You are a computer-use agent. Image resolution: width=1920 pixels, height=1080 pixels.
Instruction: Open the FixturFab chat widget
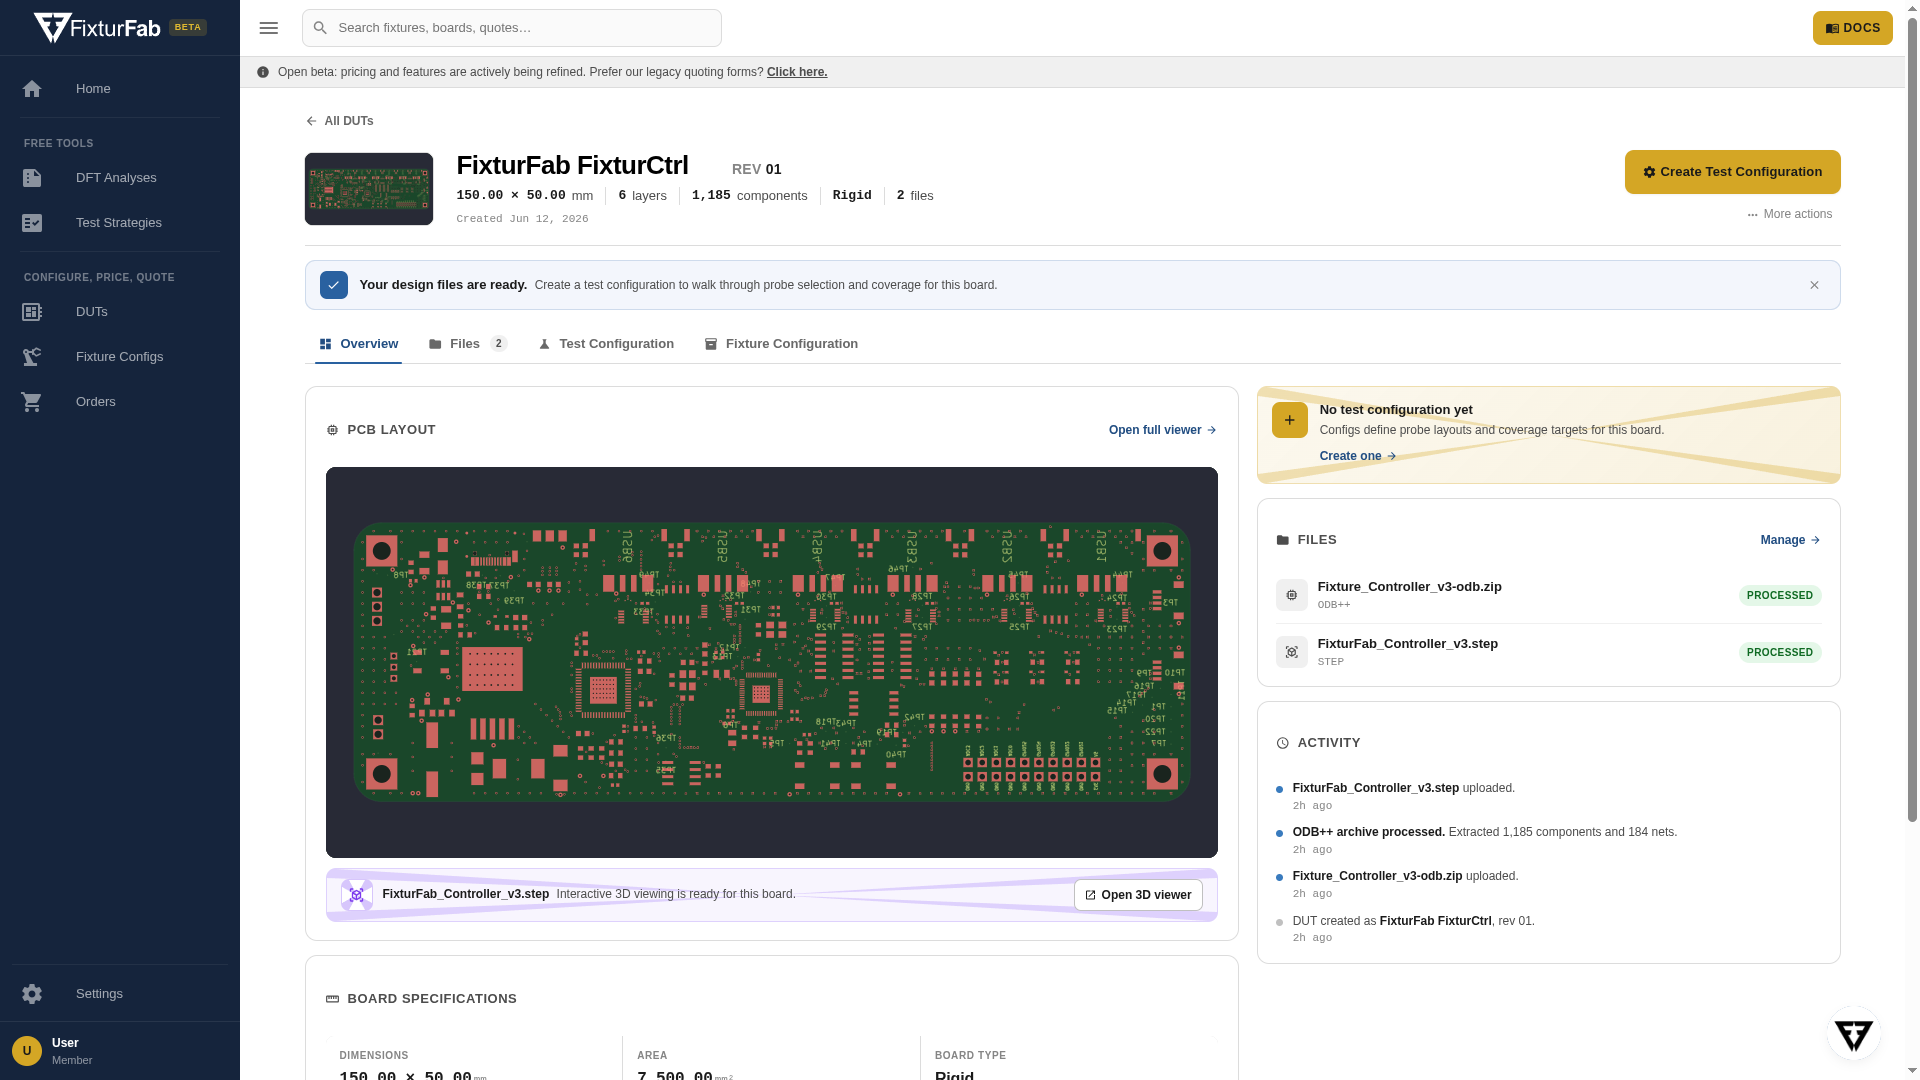pyautogui.click(x=1854, y=1034)
